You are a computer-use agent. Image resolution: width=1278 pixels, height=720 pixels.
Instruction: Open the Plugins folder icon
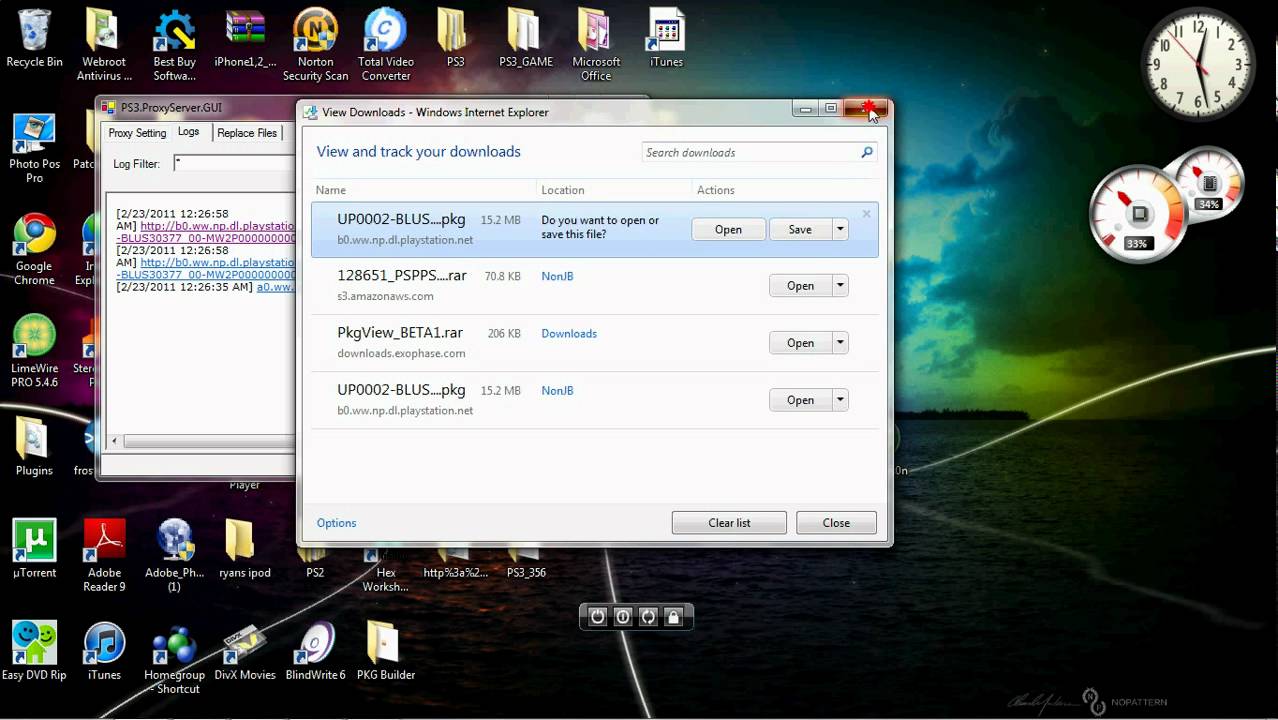pos(34,446)
